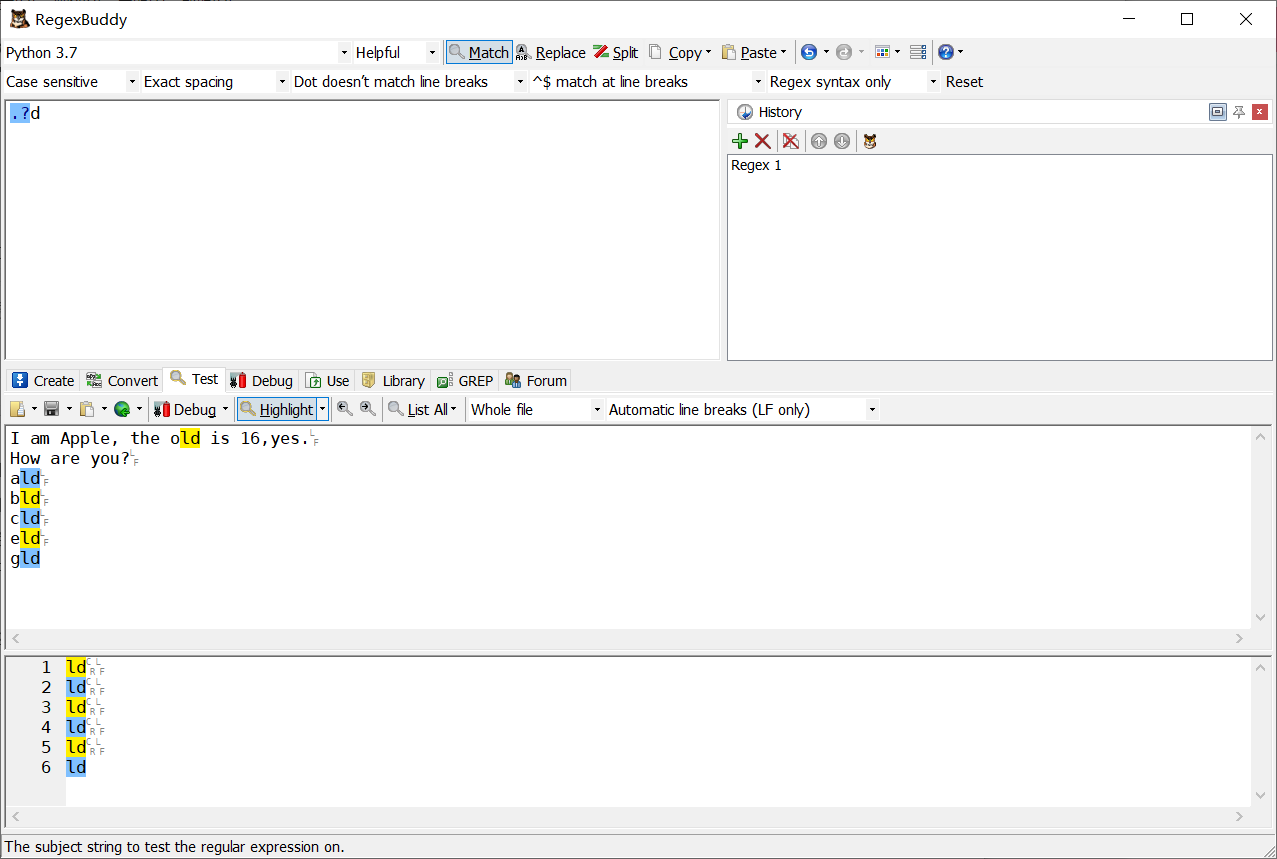The image size is (1277, 859).
Task: Open the Use tab
Action: tap(328, 380)
